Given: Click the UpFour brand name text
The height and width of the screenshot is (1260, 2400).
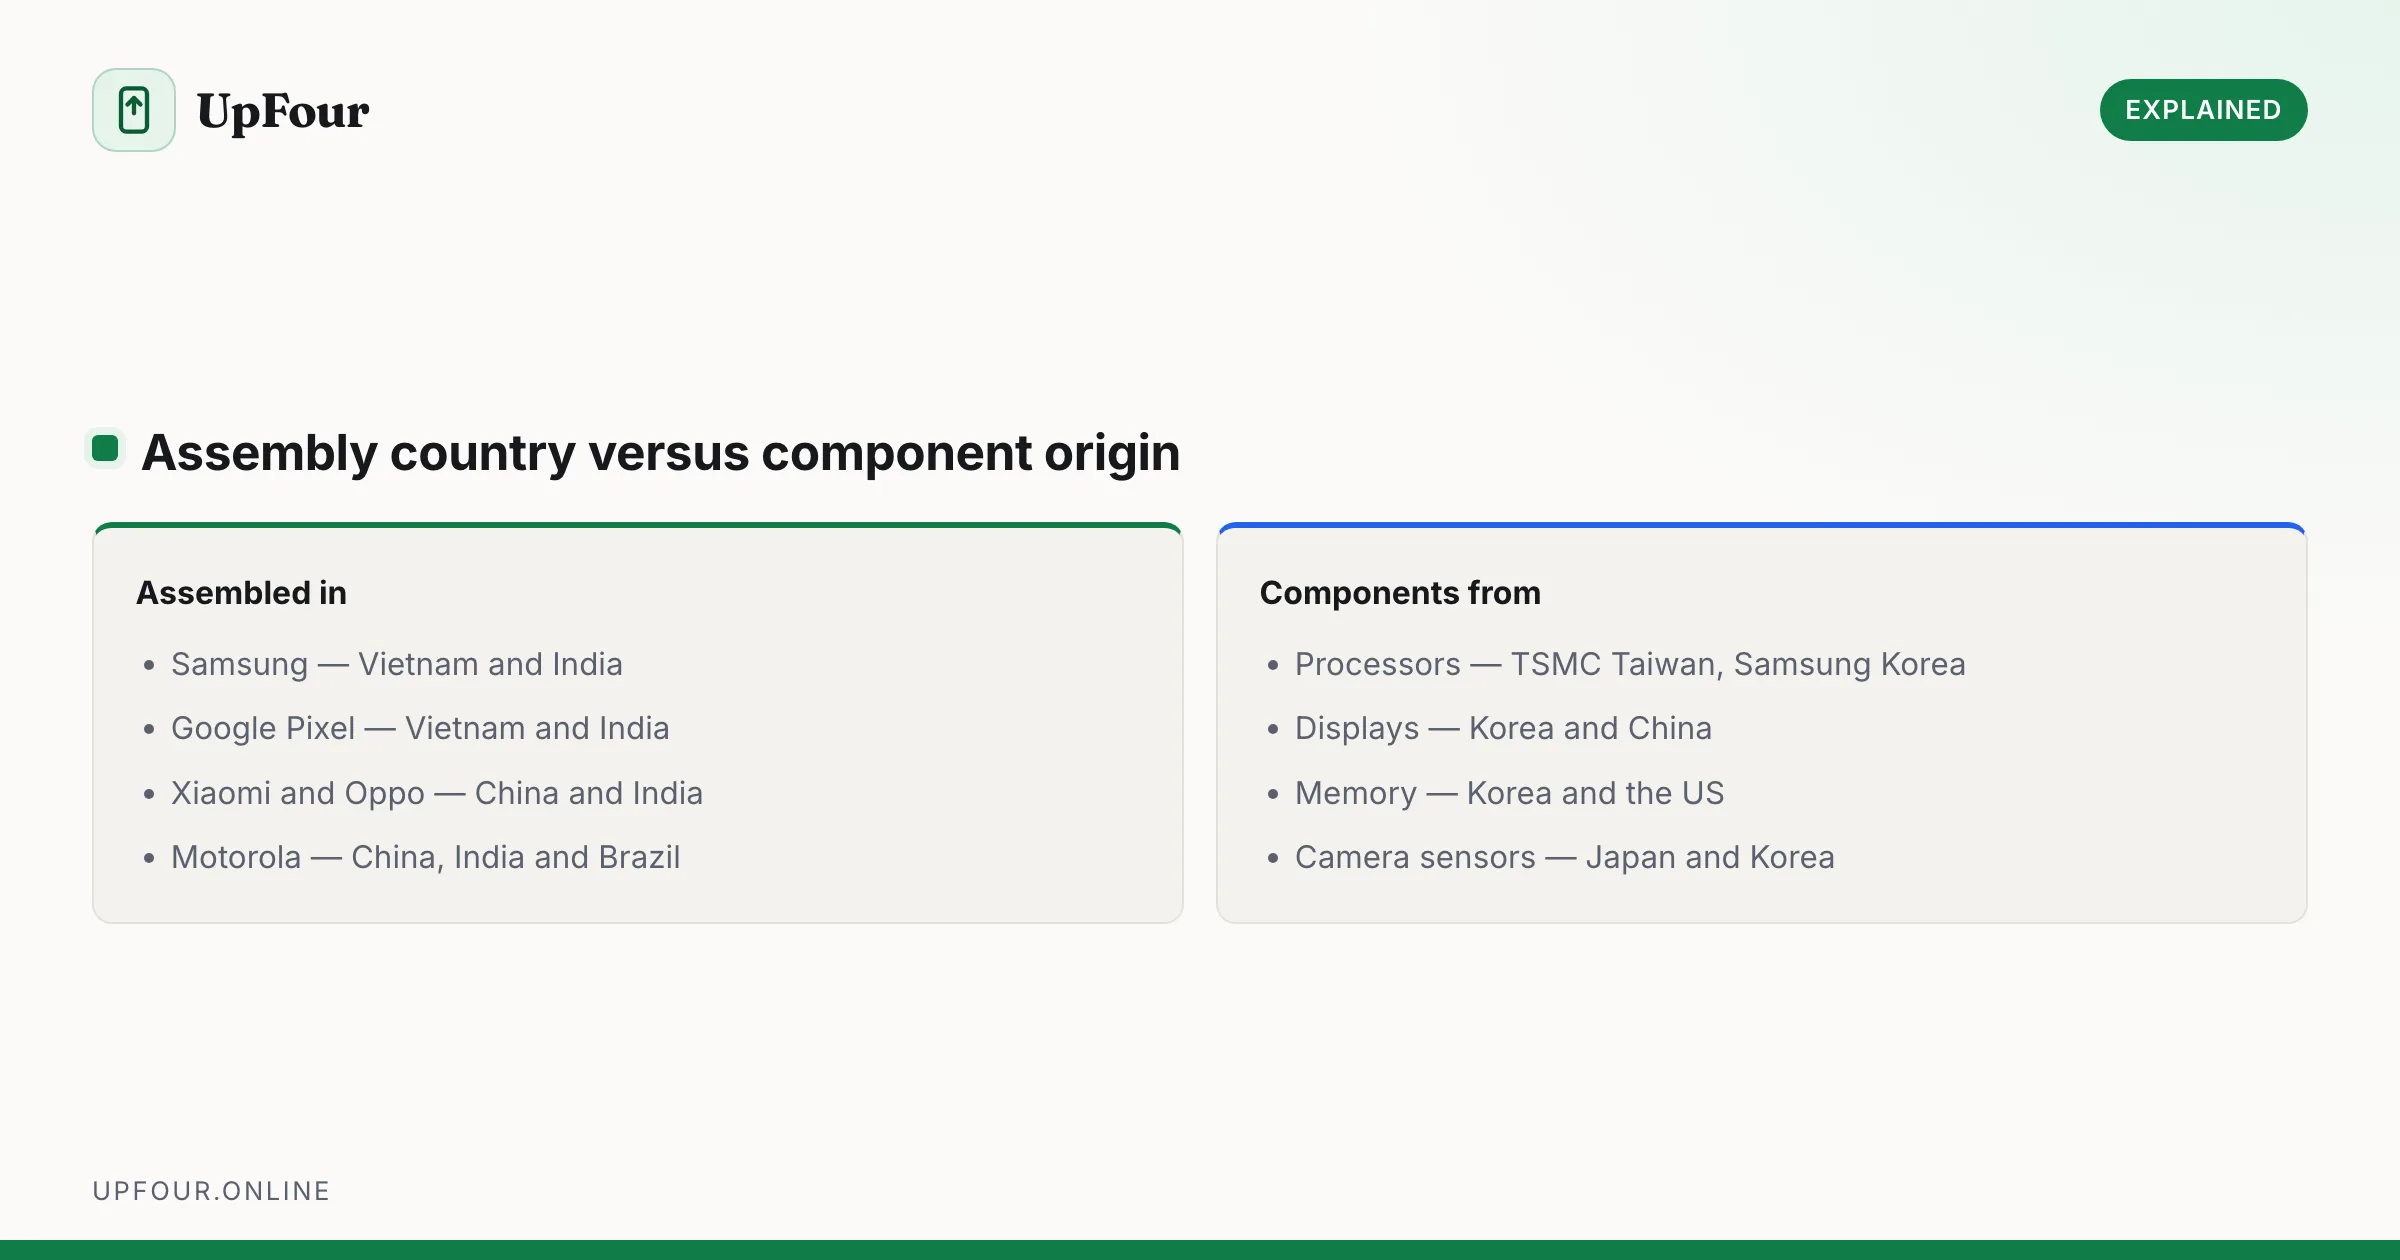Looking at the screenshot, I should [x=283, y=111].
